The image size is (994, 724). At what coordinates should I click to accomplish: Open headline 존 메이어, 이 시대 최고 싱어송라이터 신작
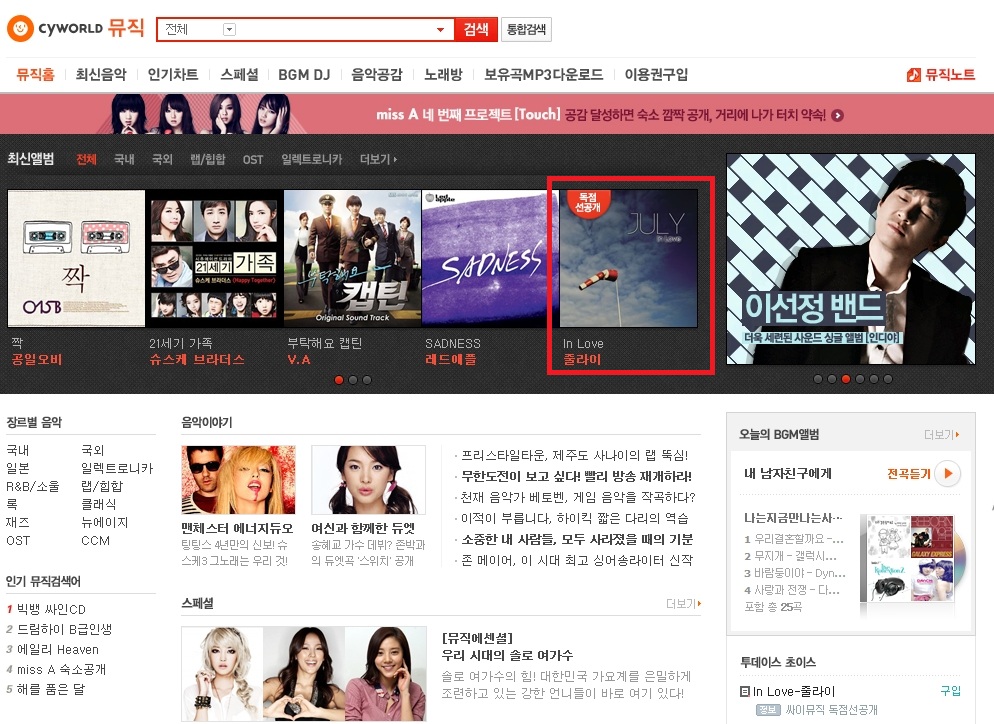pyautogui.click(x=577, y=560)
